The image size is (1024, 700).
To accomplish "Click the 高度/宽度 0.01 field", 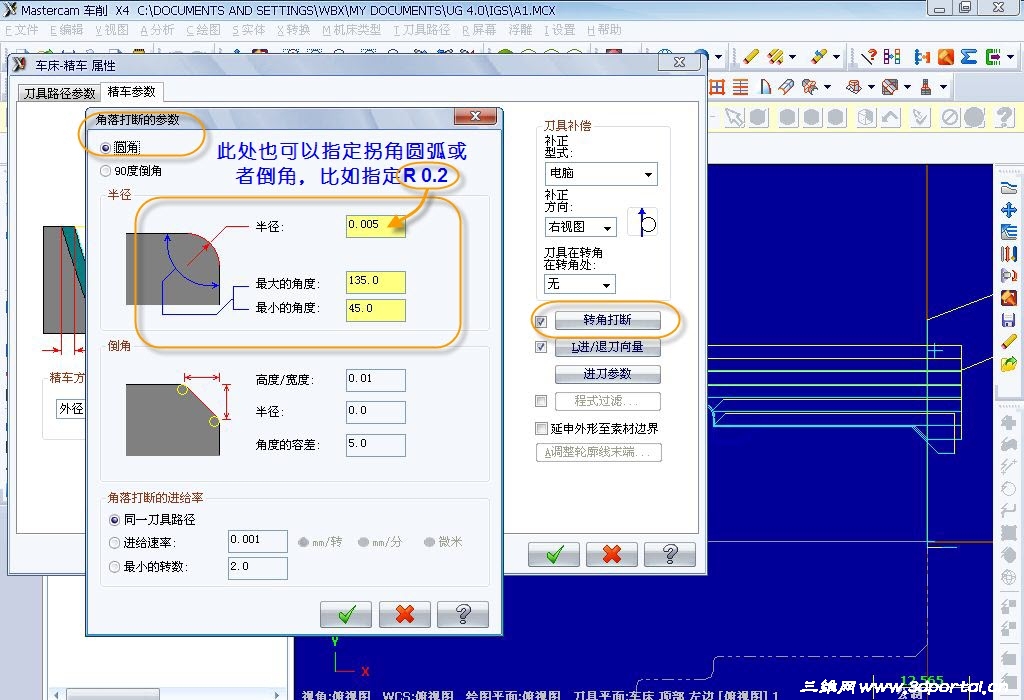I will [376, 380].
